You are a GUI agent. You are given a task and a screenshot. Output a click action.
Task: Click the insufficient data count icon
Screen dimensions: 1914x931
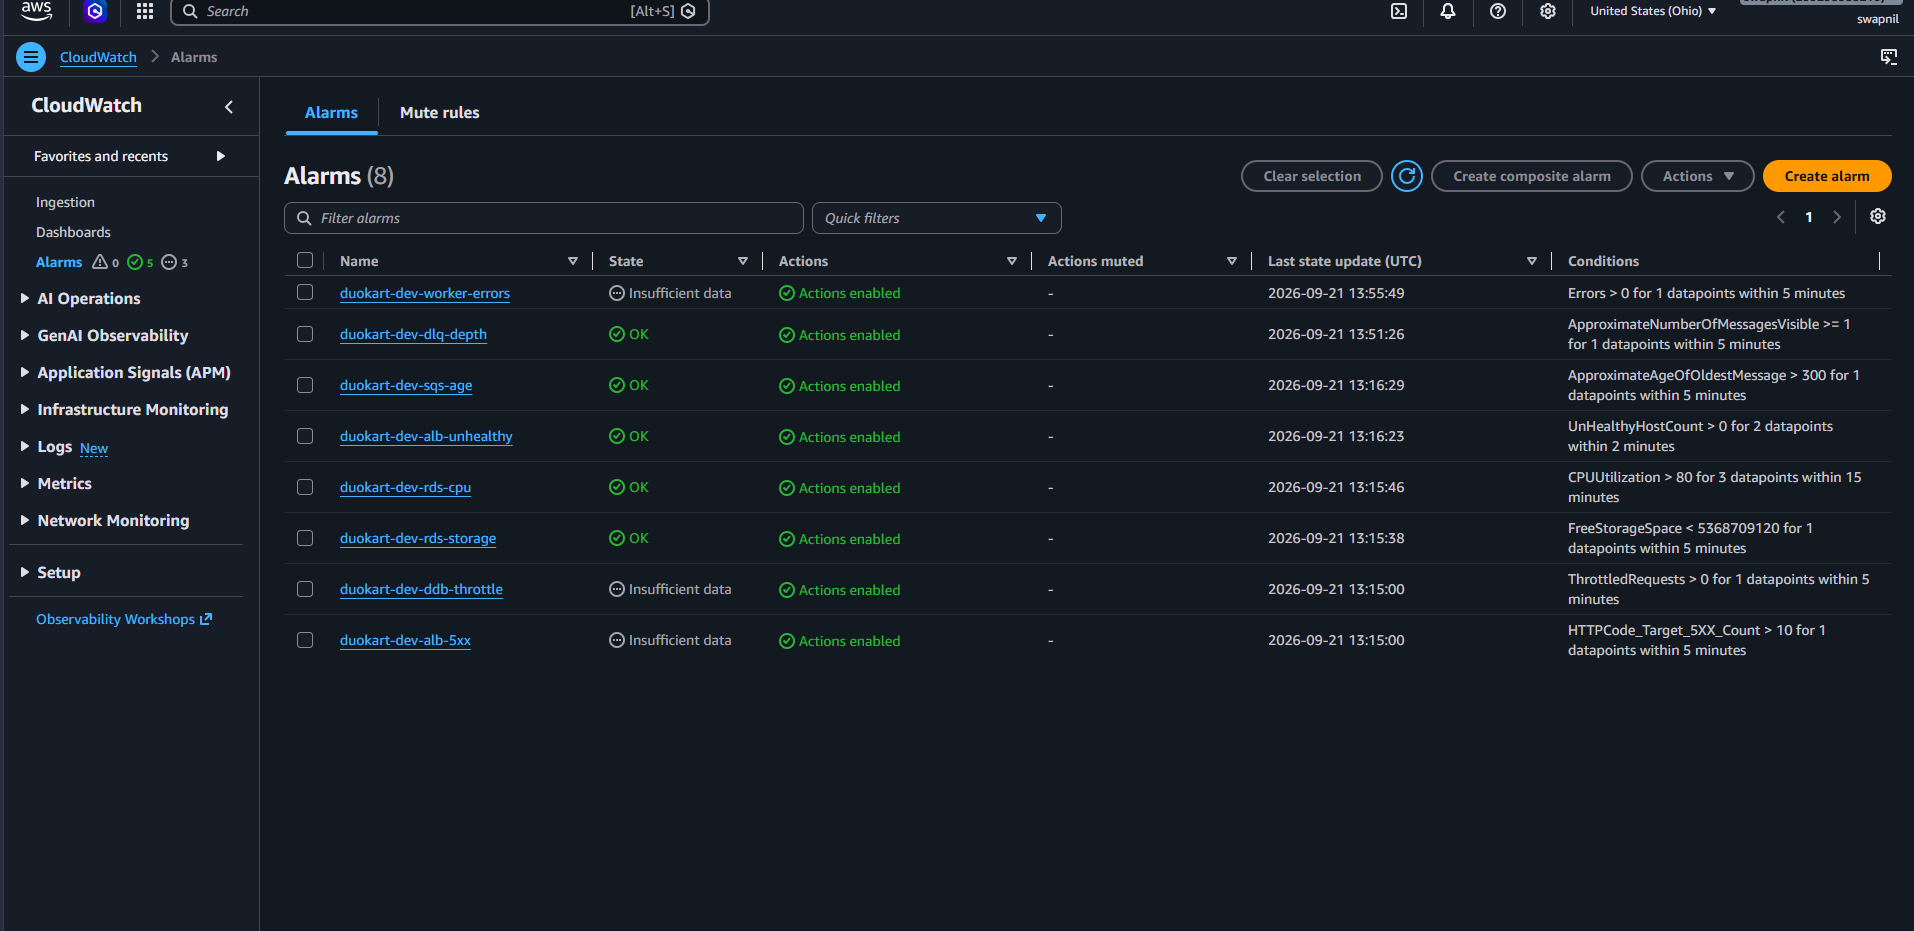[x=169, y=262]
